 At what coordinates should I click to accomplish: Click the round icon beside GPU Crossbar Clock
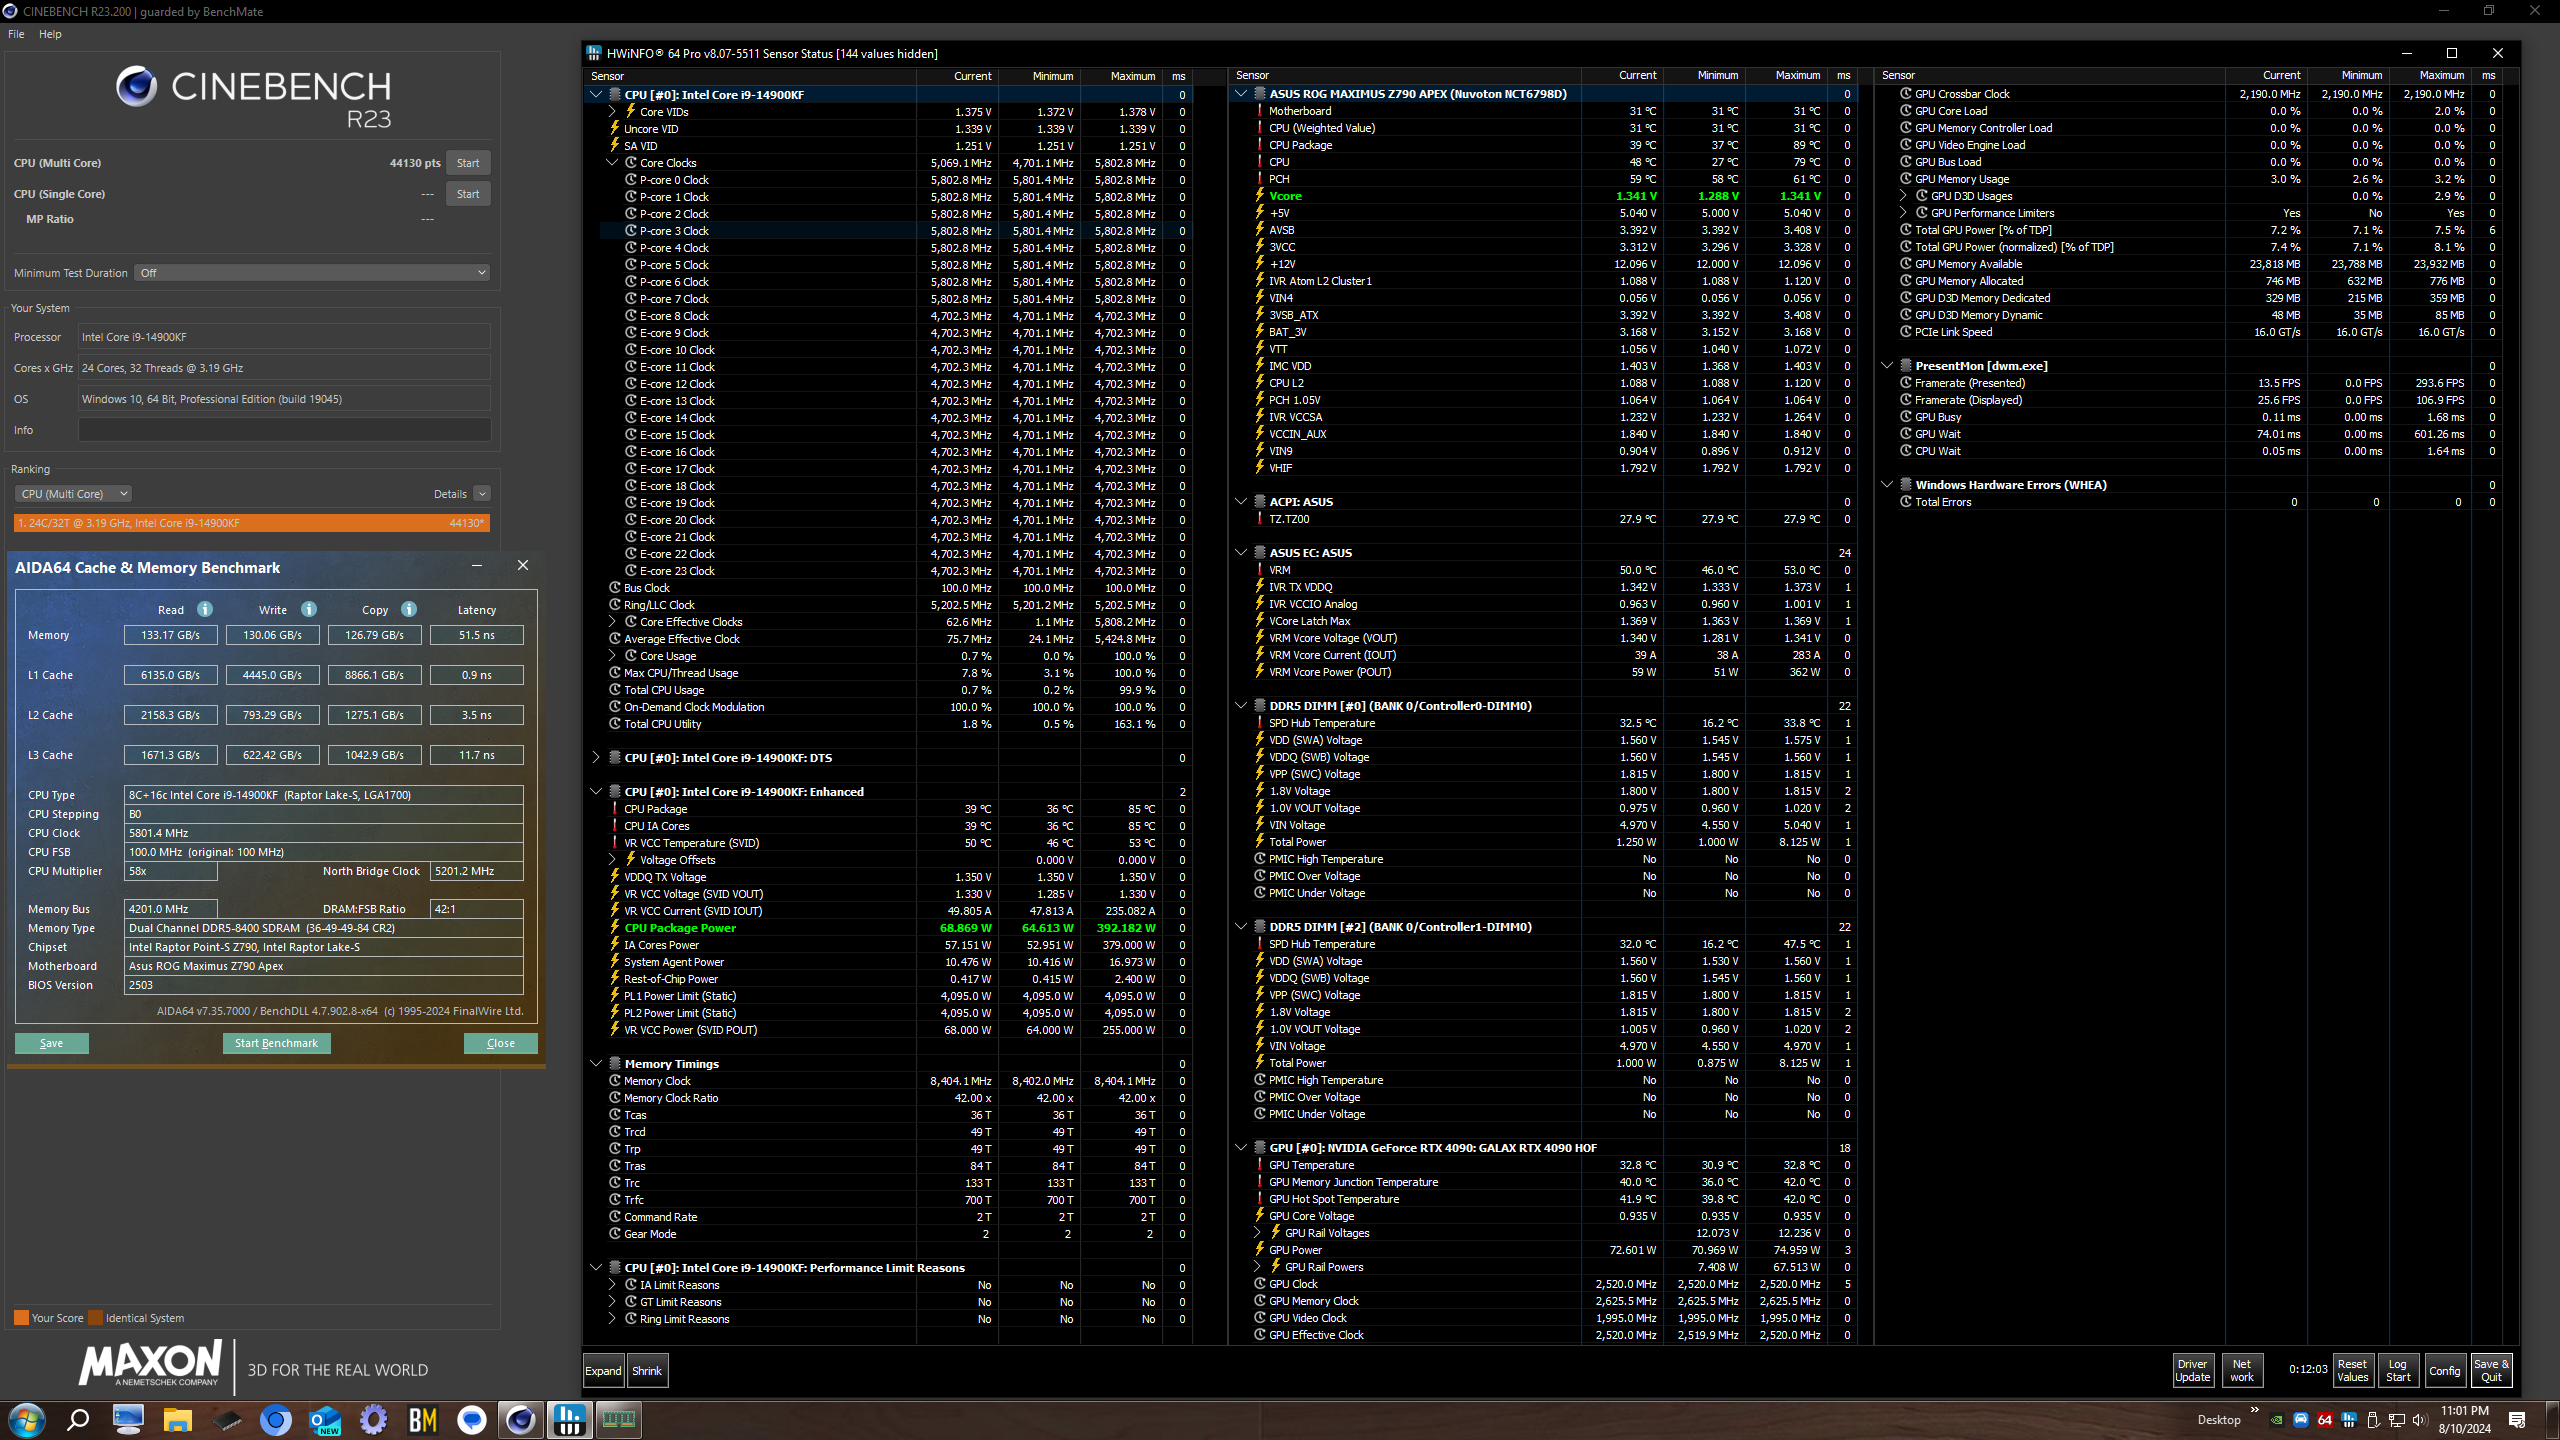pyautogui.click(x=1906, y=93)
